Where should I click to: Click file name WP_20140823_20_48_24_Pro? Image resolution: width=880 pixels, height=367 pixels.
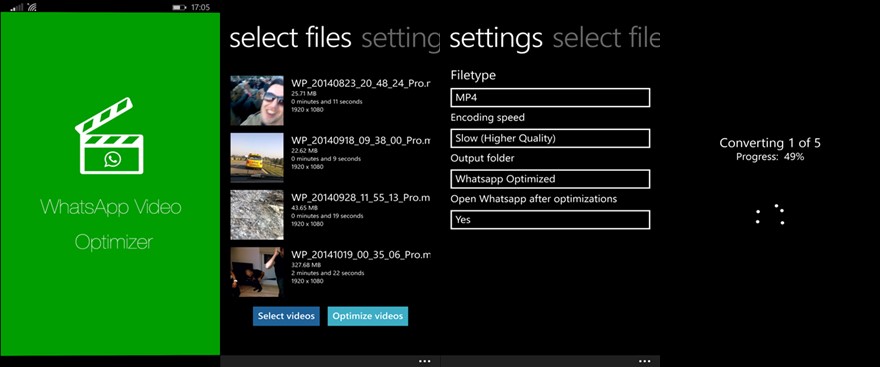click(361, 84)
